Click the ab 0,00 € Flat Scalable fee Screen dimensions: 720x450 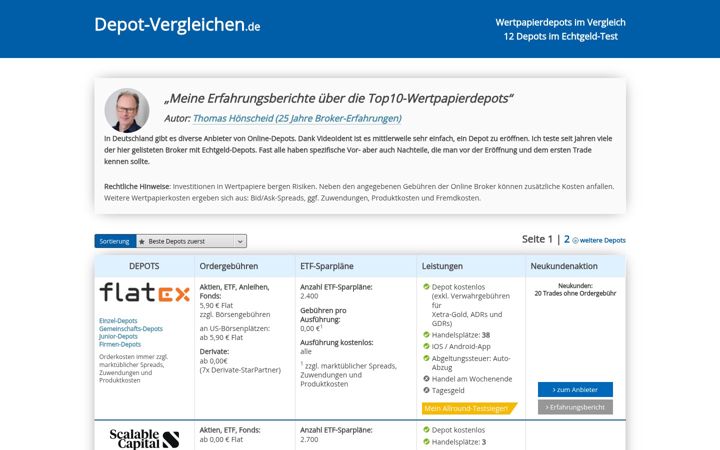[x=221, y=439]
